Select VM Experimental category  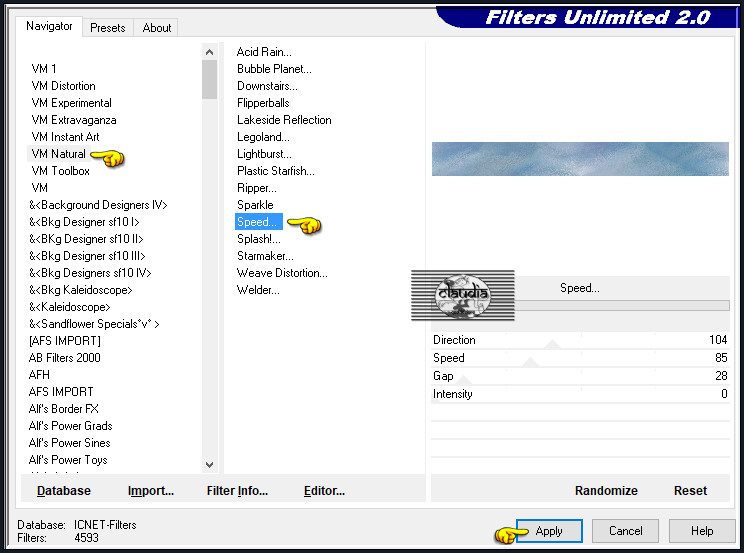[72, 103]
